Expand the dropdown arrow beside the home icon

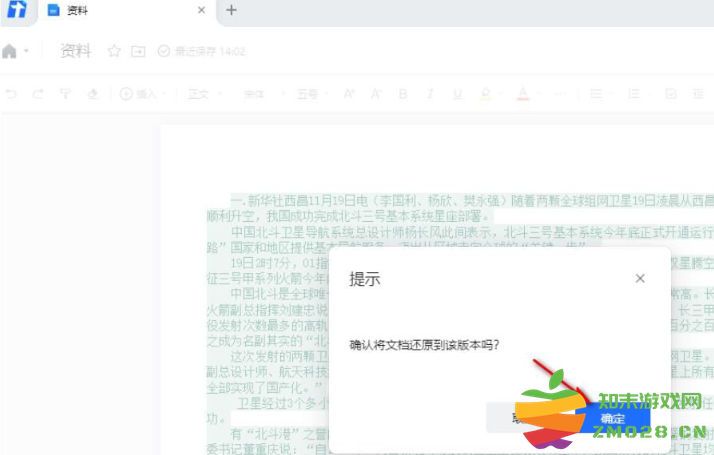[26, 51]
